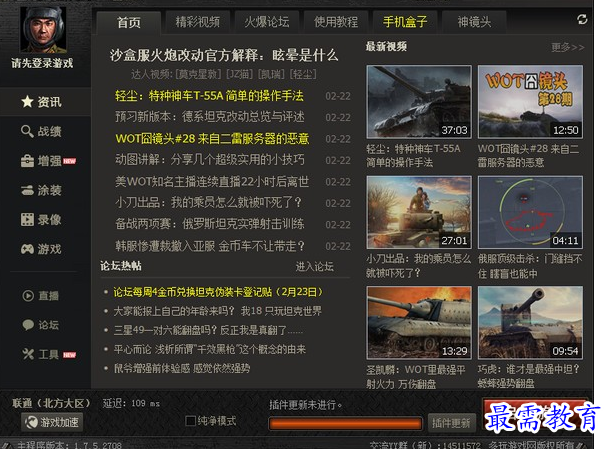Play the 13:29 圣凯麟 video thumbnail
This screenshot has height=449, width=609.
(419, 322)
